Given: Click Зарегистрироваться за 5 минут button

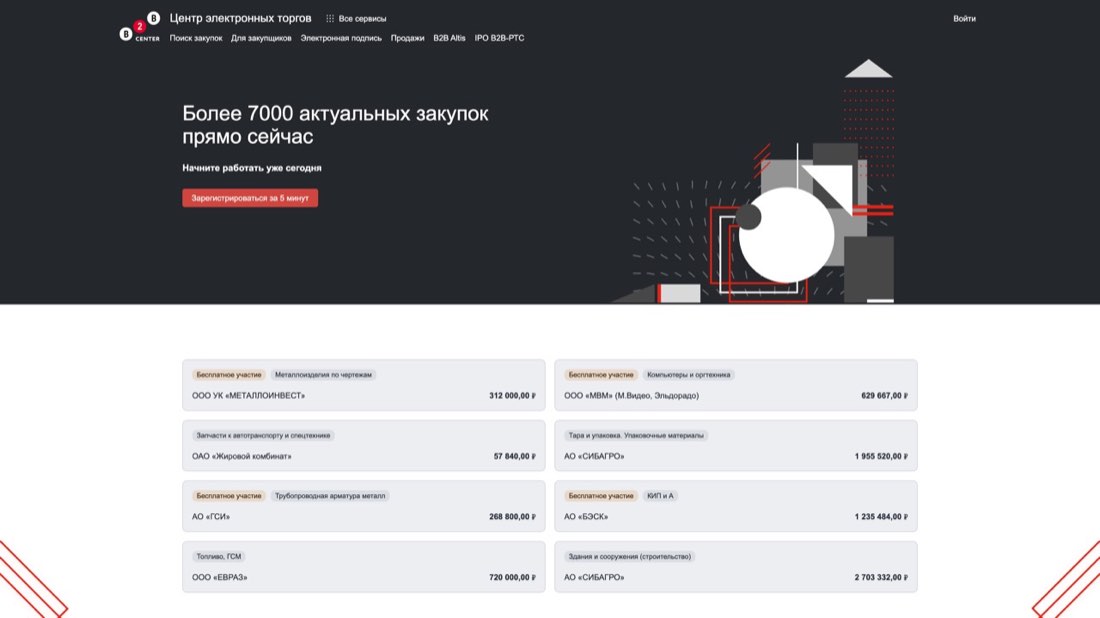Looking at the screenshot, I should click(250, 198).
